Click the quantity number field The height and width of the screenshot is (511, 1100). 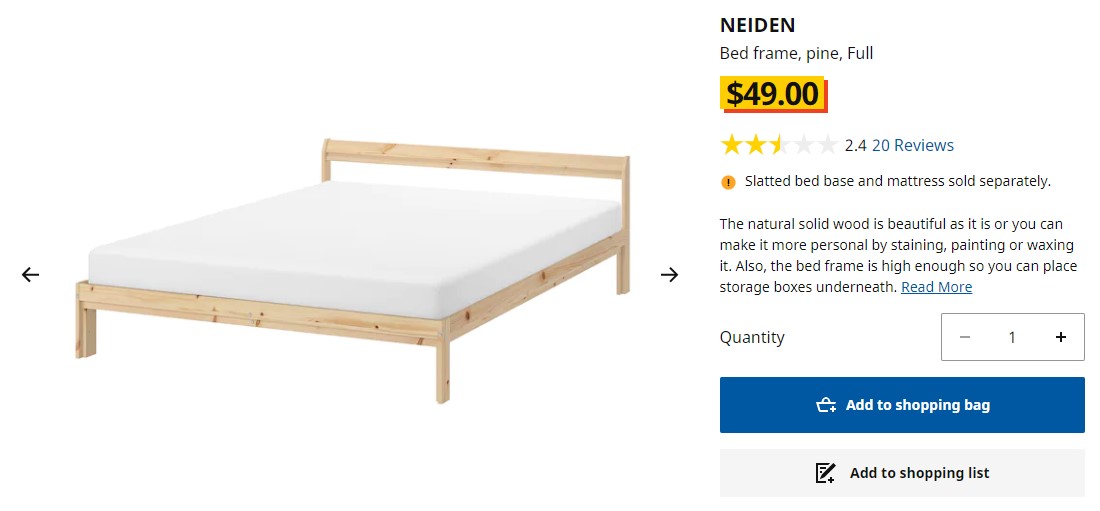tap(1012, 337)
